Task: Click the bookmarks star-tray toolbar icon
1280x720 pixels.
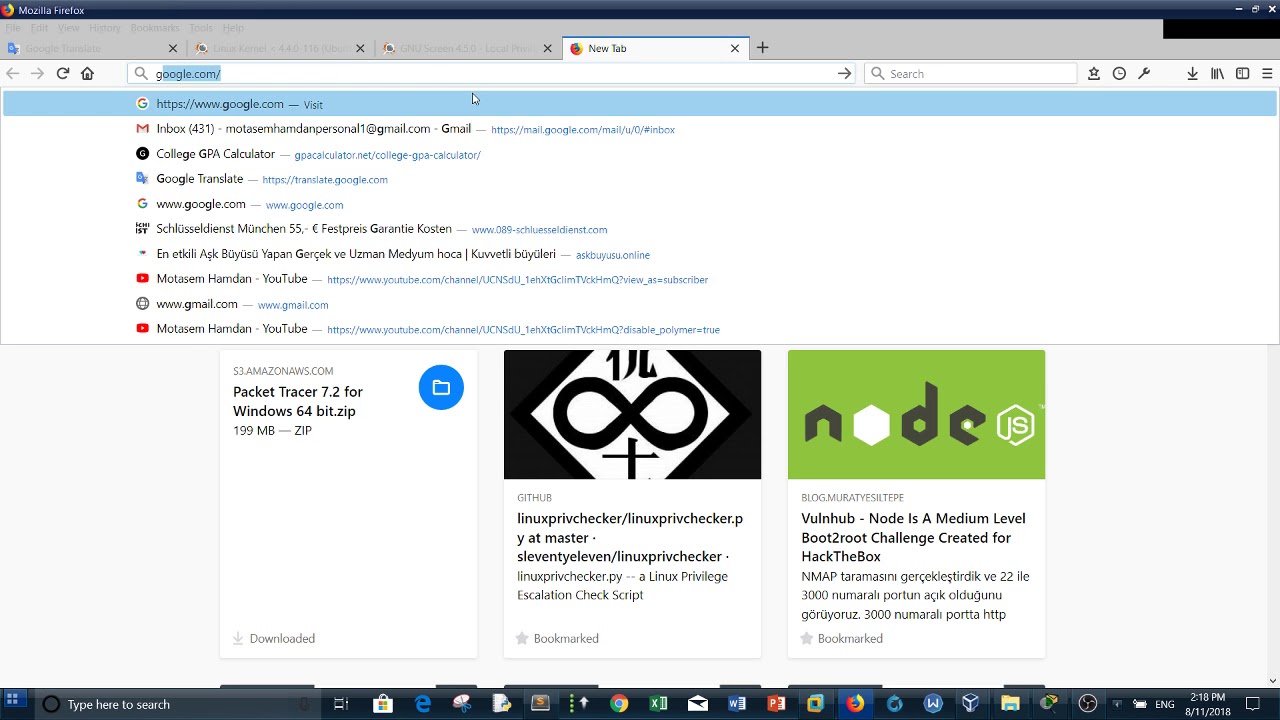Action: 1094,73
